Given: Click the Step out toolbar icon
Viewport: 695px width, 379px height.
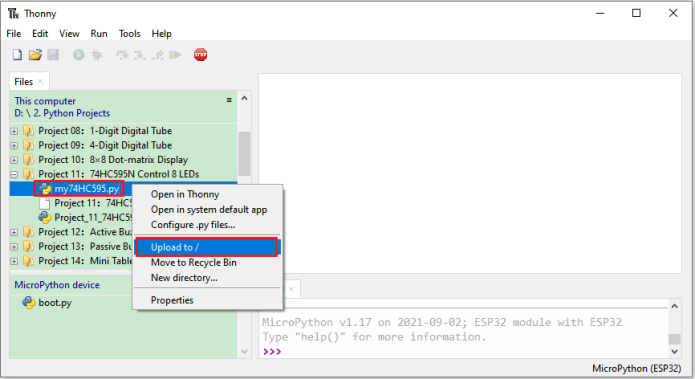Looking at the screenshot, I should tap(158, 55).
